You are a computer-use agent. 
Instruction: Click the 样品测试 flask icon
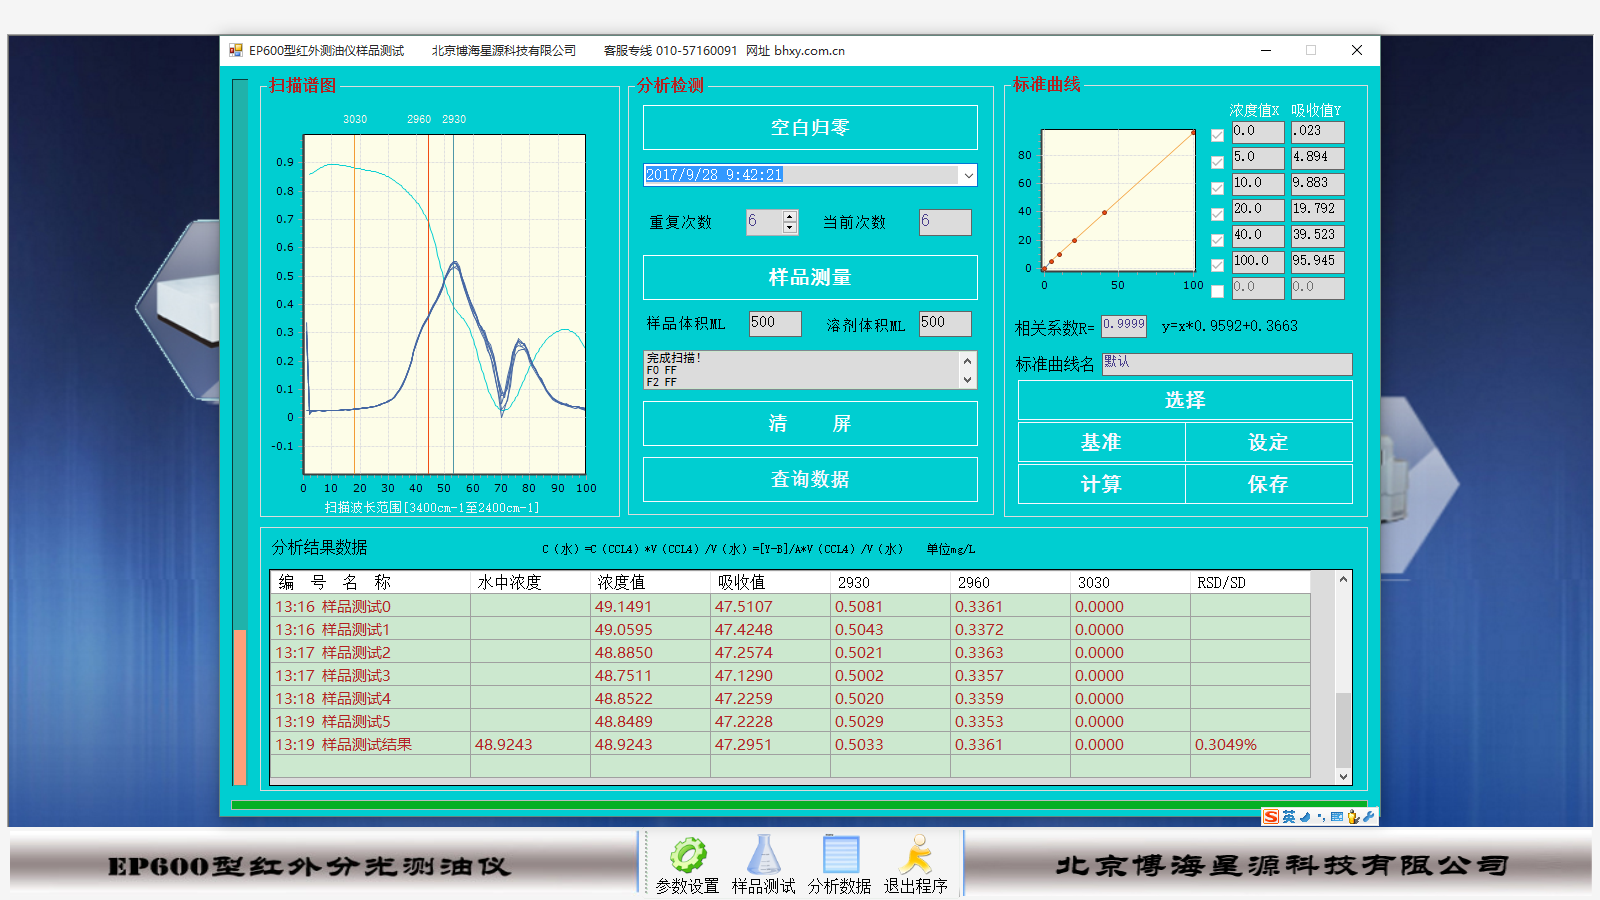pyautogui.click(x=763, y=857)
